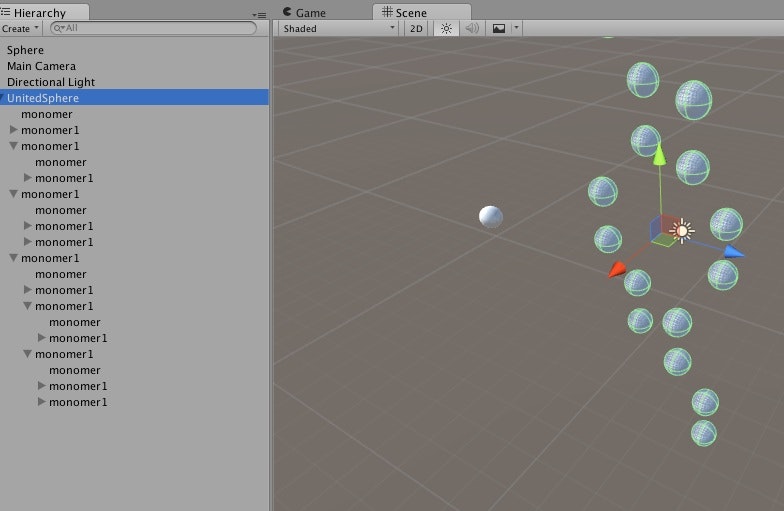Viewport: 784px width, 511px height.
Task: Collapse the UnitedSphere disclosure triangle
Action: click(2, 97)
